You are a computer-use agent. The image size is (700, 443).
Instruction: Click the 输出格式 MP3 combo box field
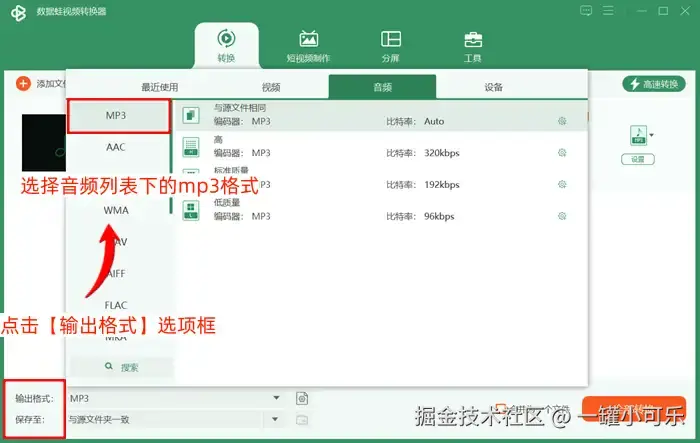[x=175, y=398]
